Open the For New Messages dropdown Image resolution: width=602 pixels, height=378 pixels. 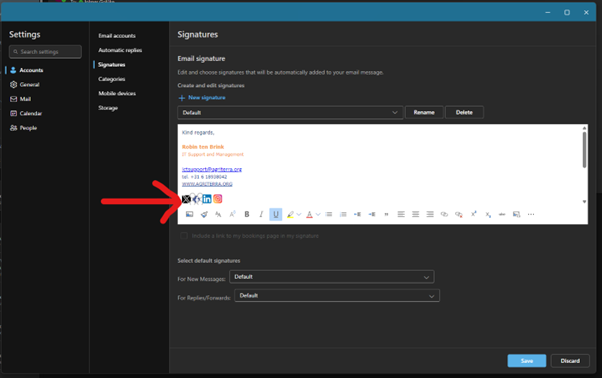click(x=332, y=277)
